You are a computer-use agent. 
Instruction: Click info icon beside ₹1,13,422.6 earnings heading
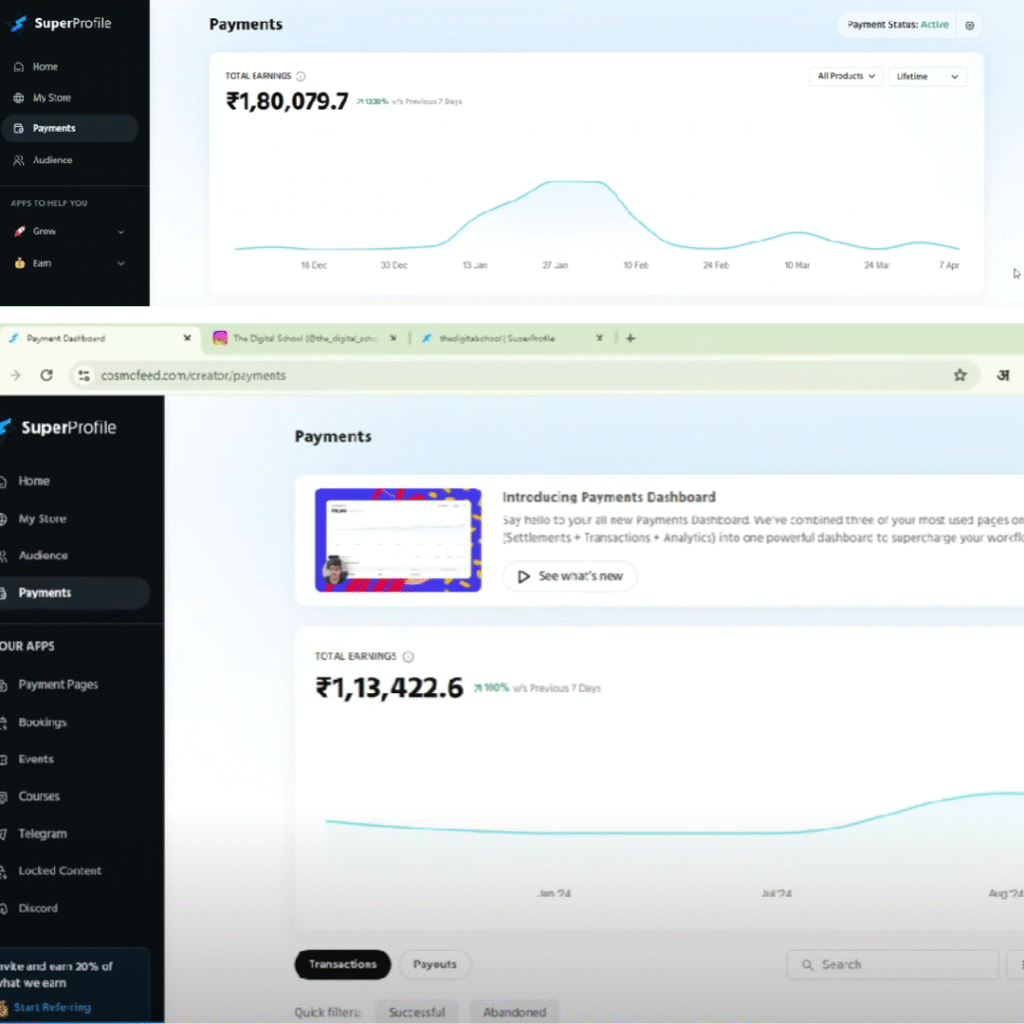[x=408, y=657]
